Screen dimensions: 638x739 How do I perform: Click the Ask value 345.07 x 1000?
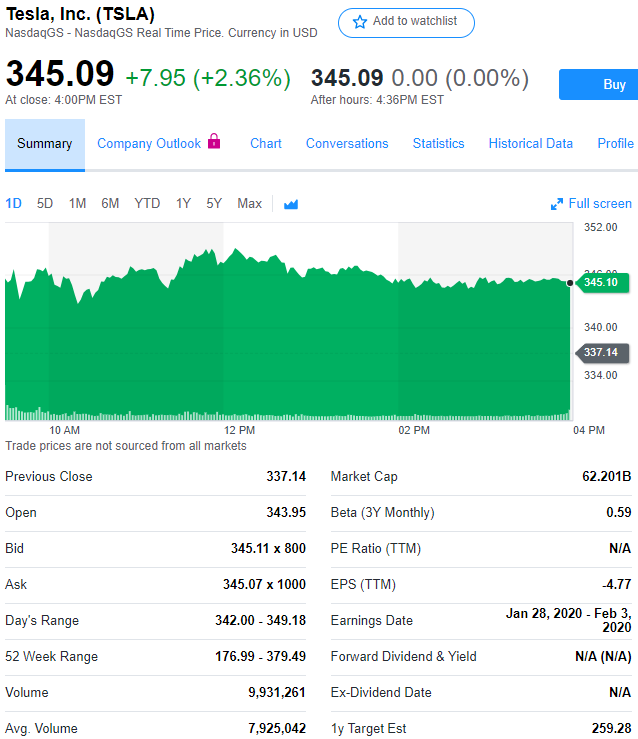[264, 584]
